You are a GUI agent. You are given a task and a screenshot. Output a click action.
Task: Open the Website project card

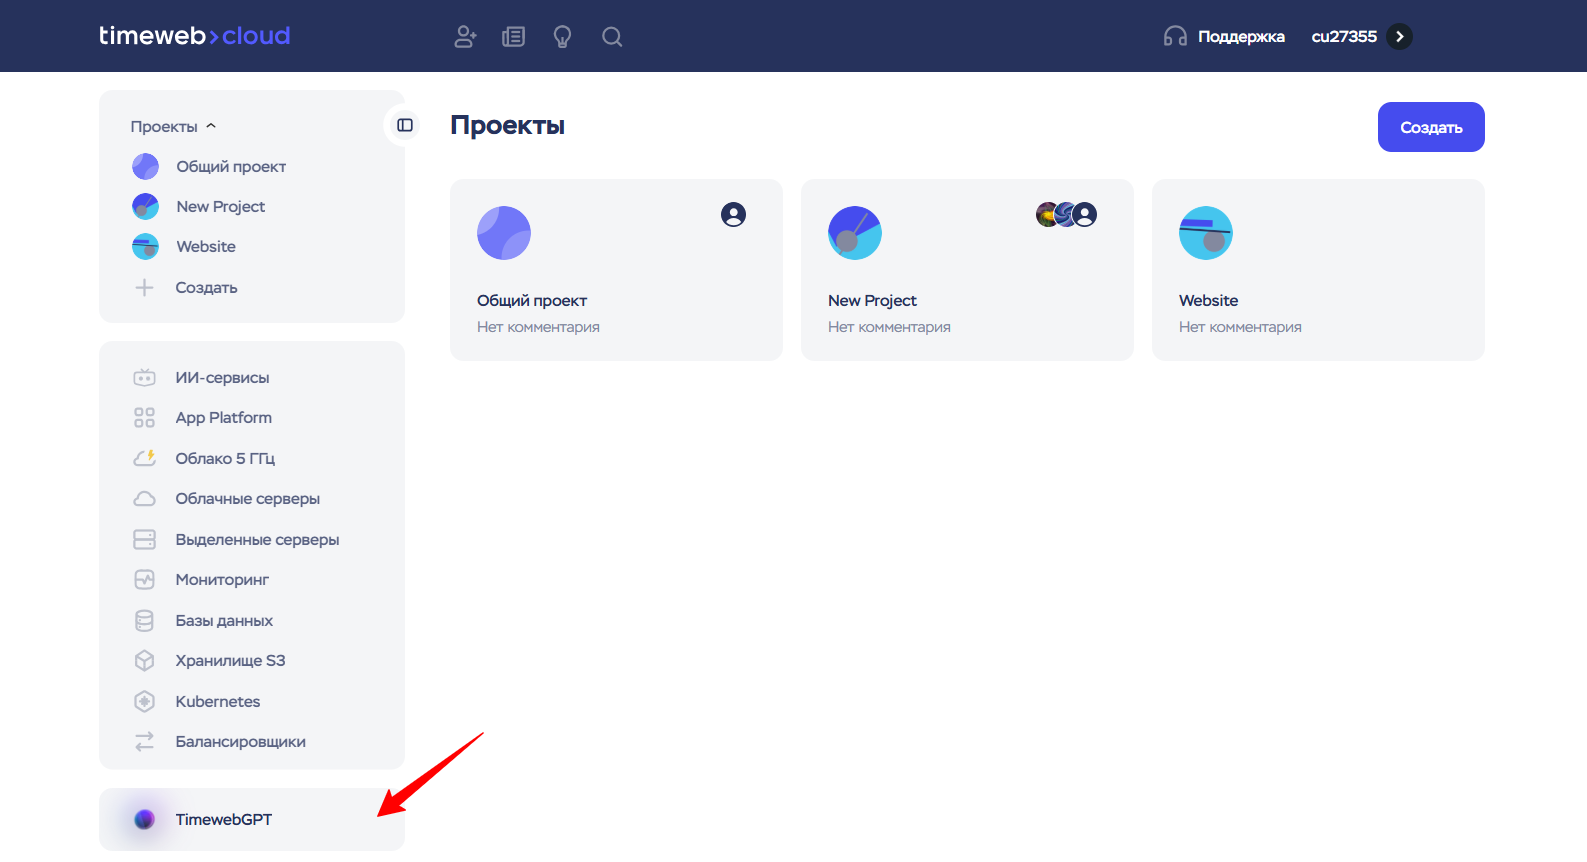1318,270
